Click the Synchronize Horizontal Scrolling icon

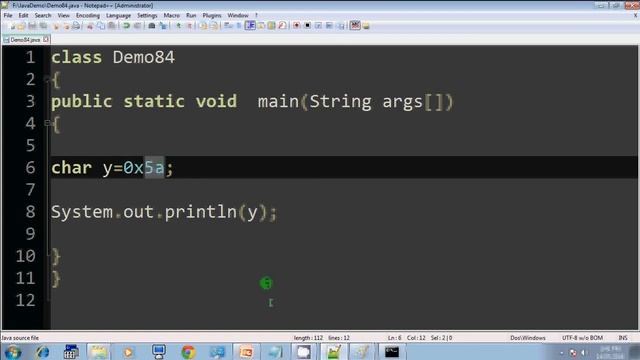pyautogui.click(x=214, y=26)
